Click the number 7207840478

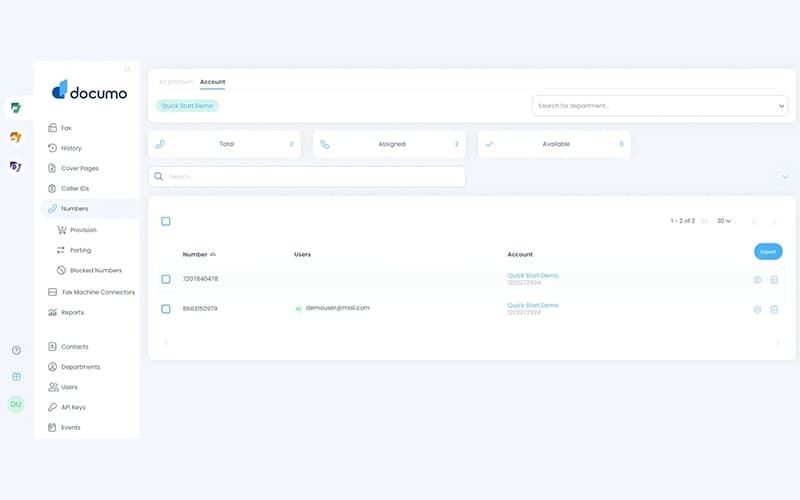coord(200,279)
